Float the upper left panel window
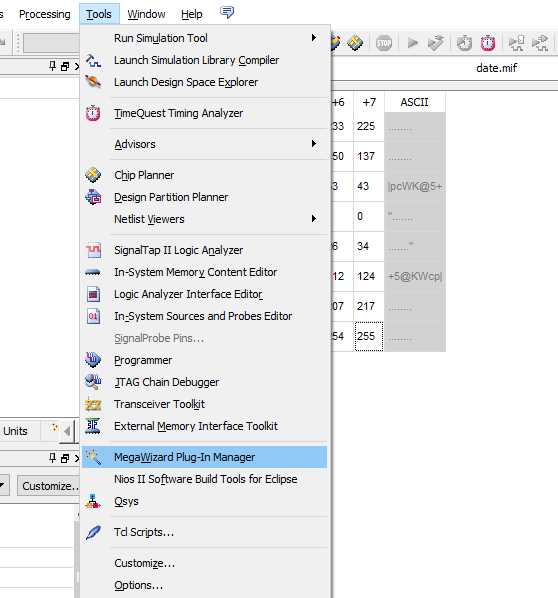The image size is (558, 598). (65, 66)
